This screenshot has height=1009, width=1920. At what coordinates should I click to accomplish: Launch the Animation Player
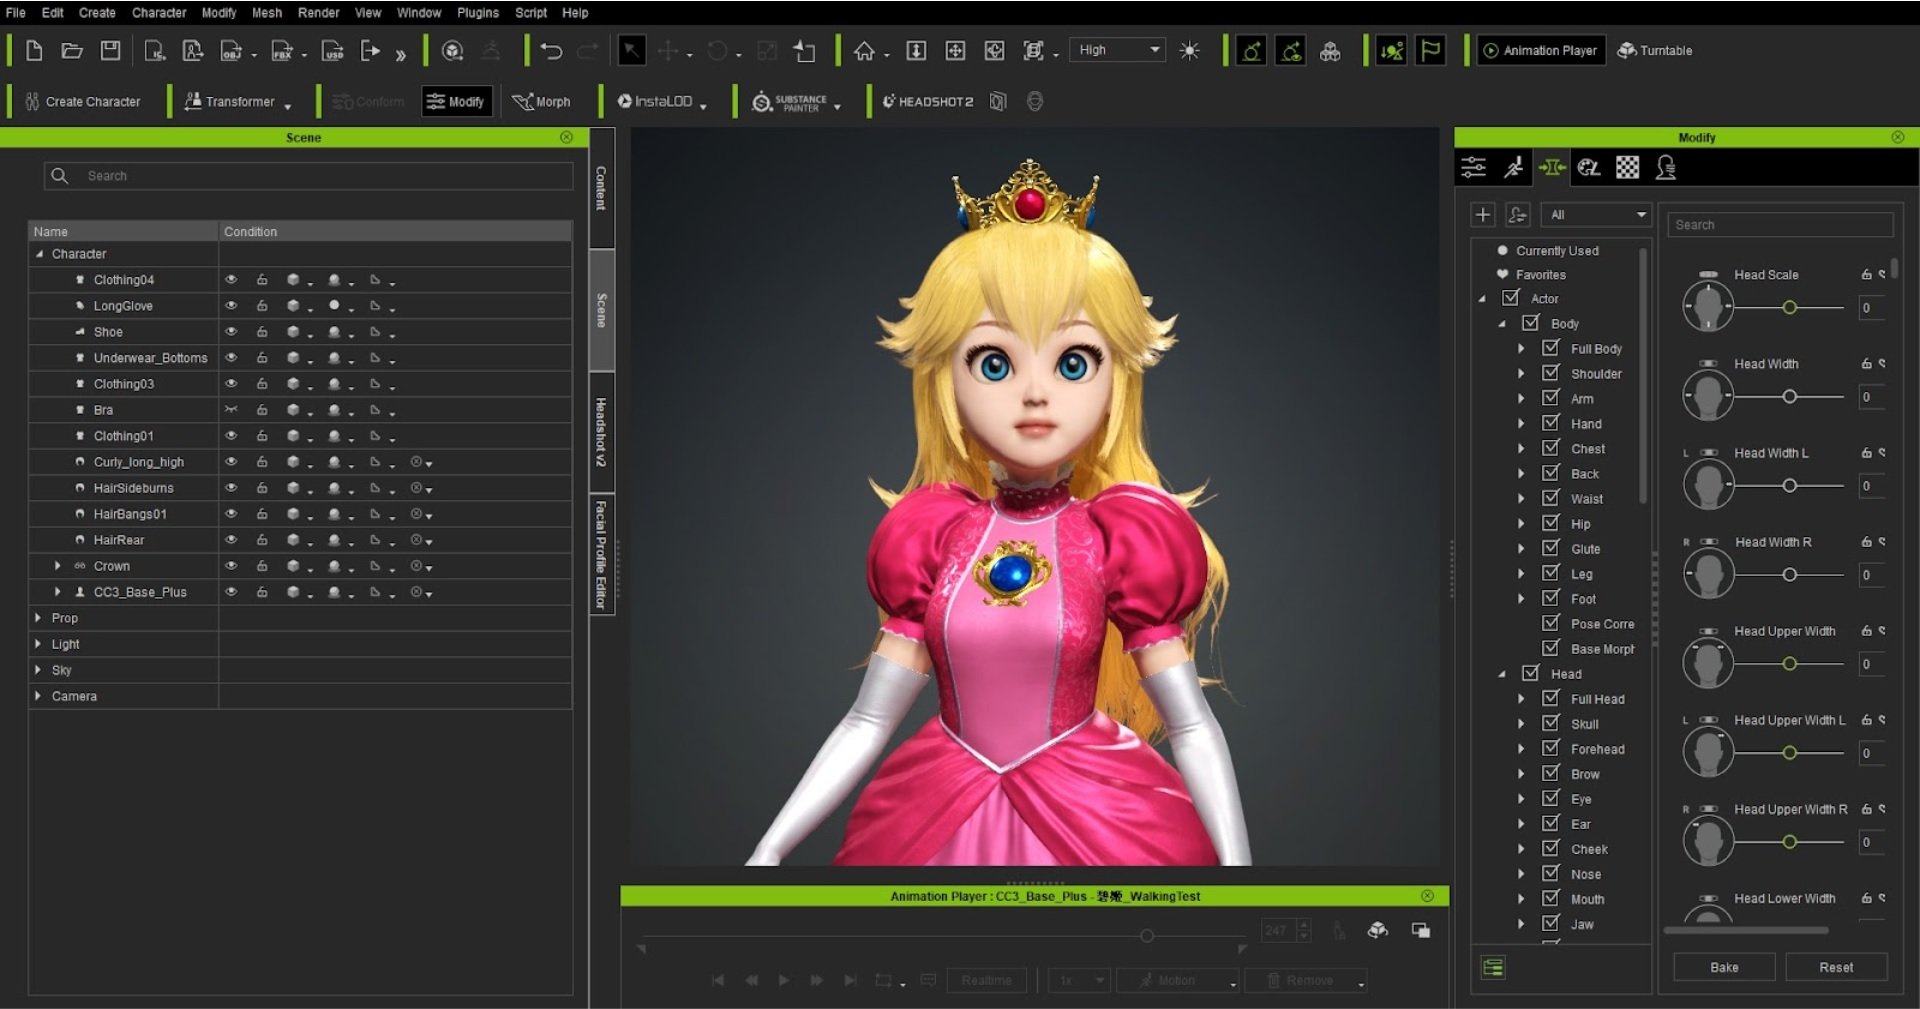coord(1541,51)
